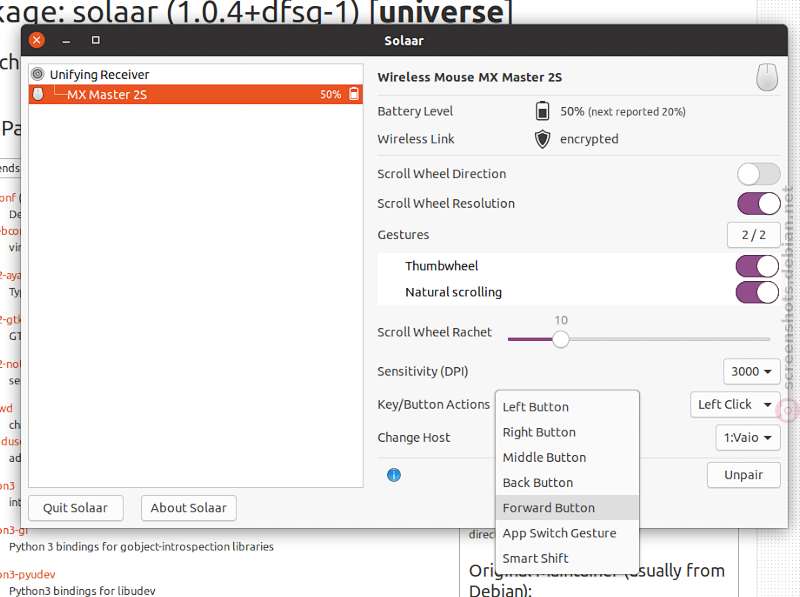Click the blue info icon
The width and height of the screenshot is (800, 597).
pyautogui.click(x=394, y=475)
